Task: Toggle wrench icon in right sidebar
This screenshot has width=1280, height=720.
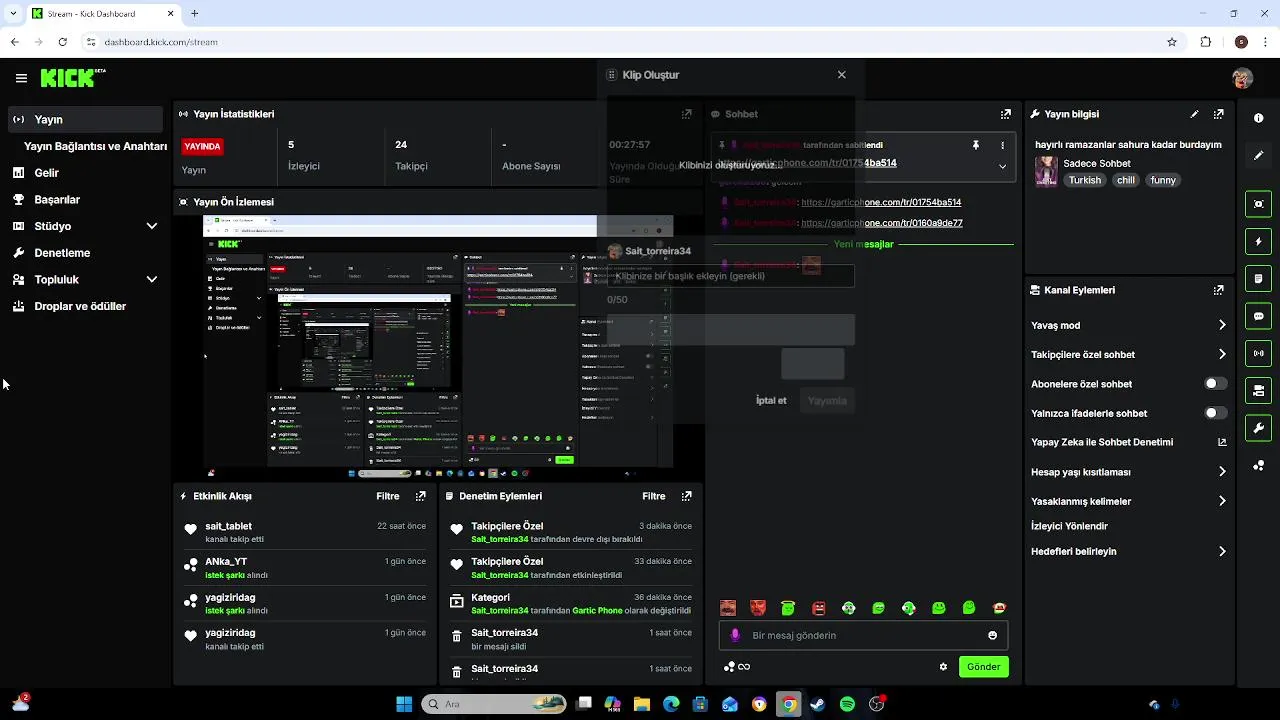Action: pos(1258,428)
